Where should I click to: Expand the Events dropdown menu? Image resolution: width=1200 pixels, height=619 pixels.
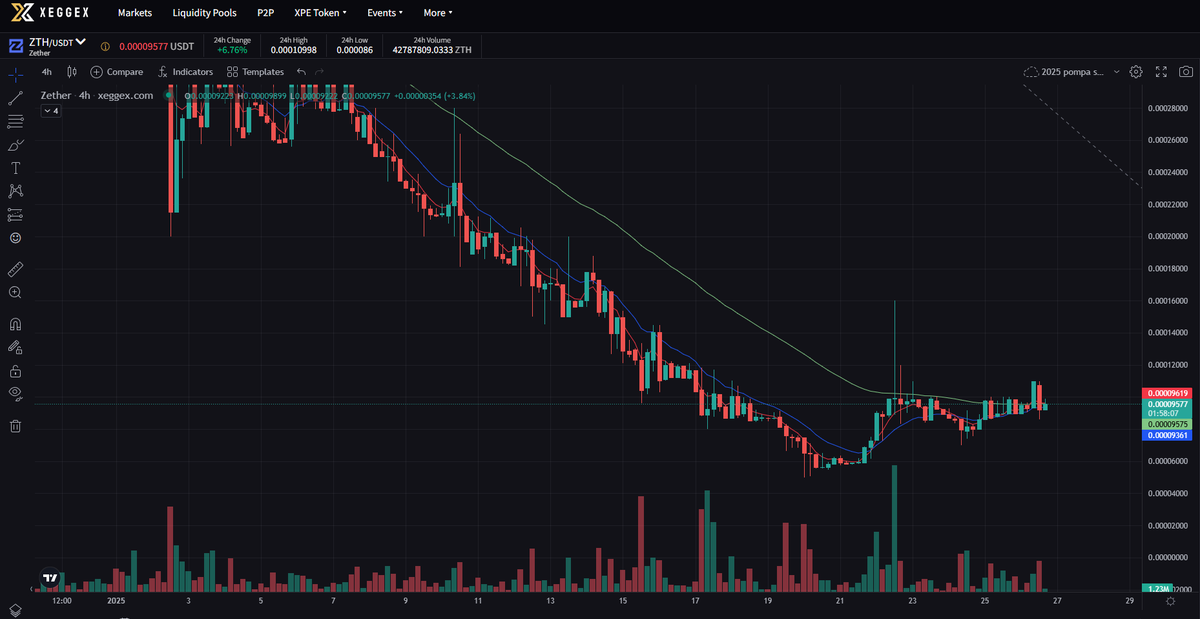(385, 13)
